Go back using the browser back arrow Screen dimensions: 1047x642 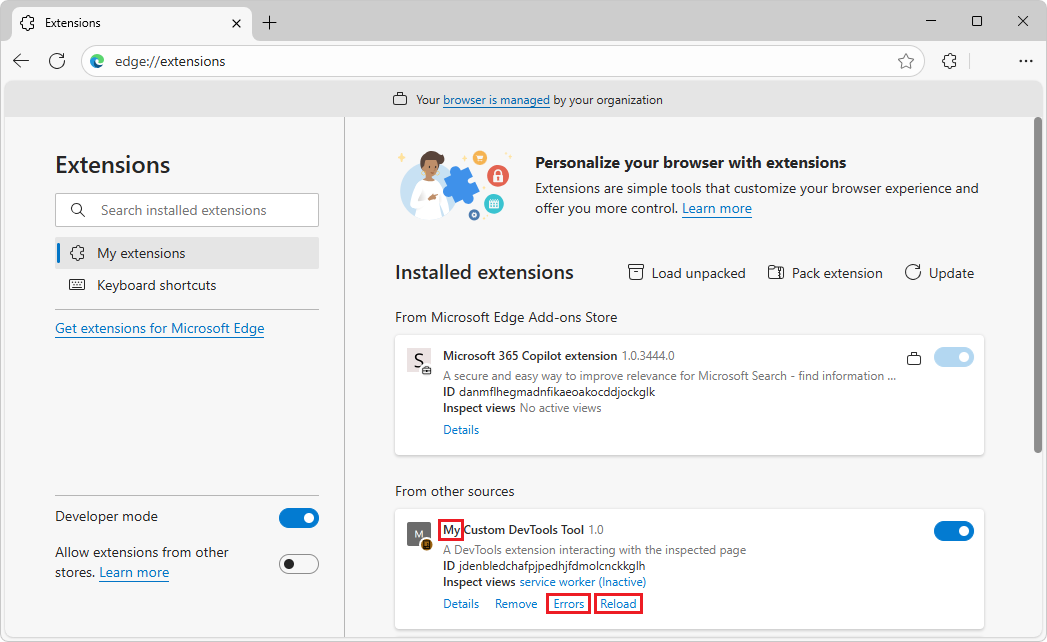click(x=21, y=61)
